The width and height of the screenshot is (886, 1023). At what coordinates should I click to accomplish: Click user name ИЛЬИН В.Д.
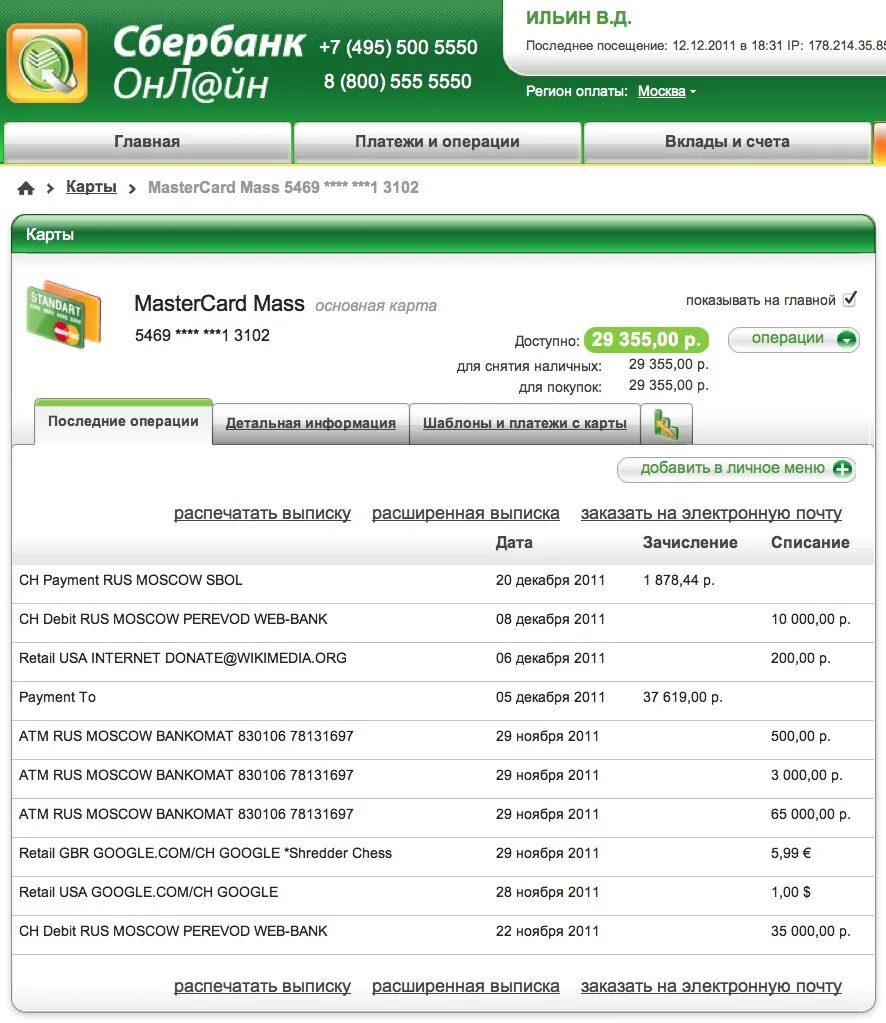click(x=579, y=18)
